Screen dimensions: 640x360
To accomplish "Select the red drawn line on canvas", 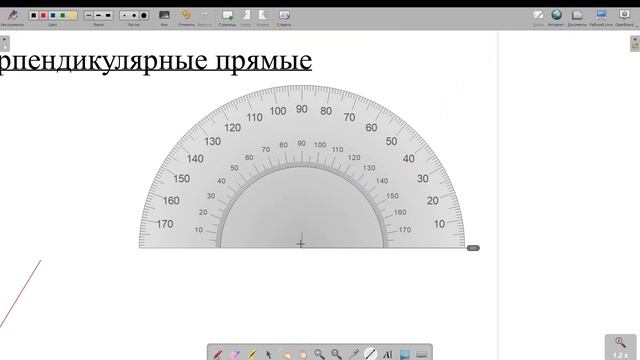I will (20, 293).
